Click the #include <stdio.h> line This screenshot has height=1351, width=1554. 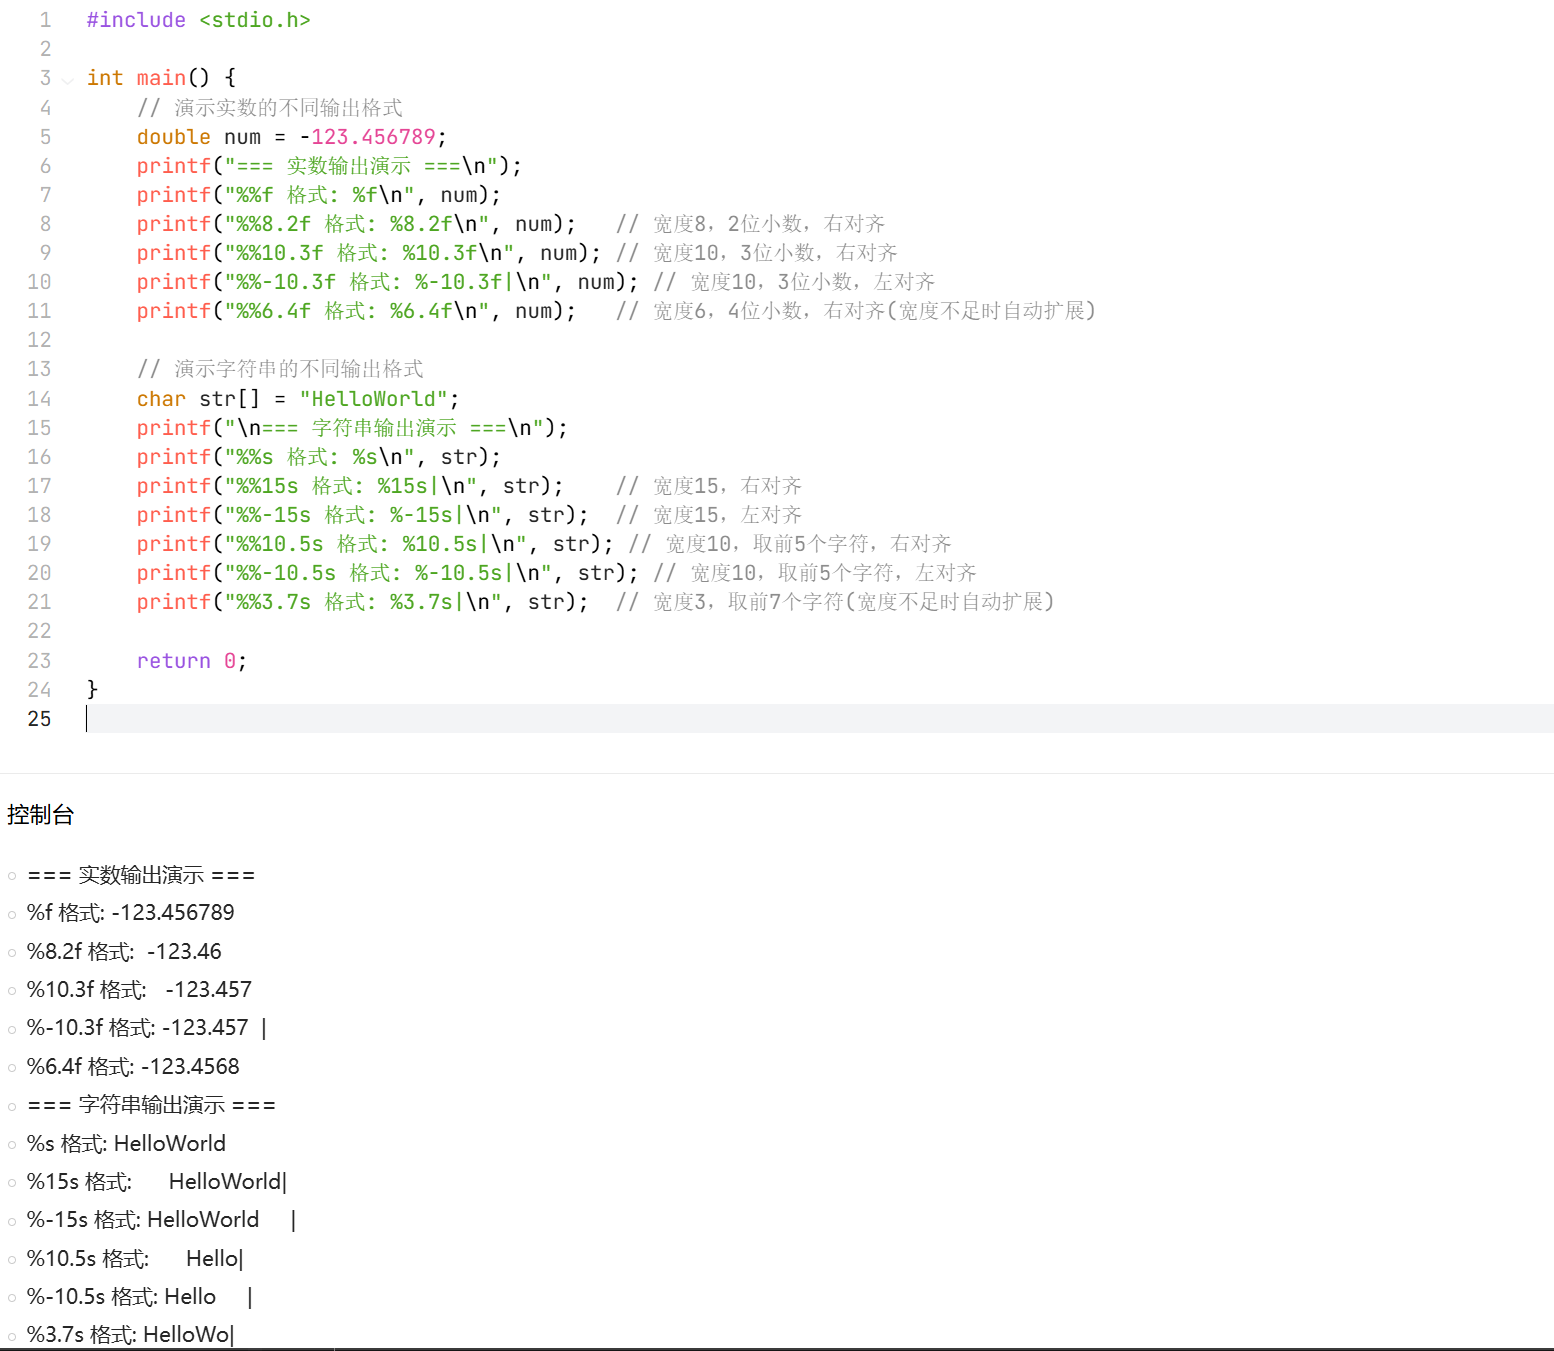[198, 20]
